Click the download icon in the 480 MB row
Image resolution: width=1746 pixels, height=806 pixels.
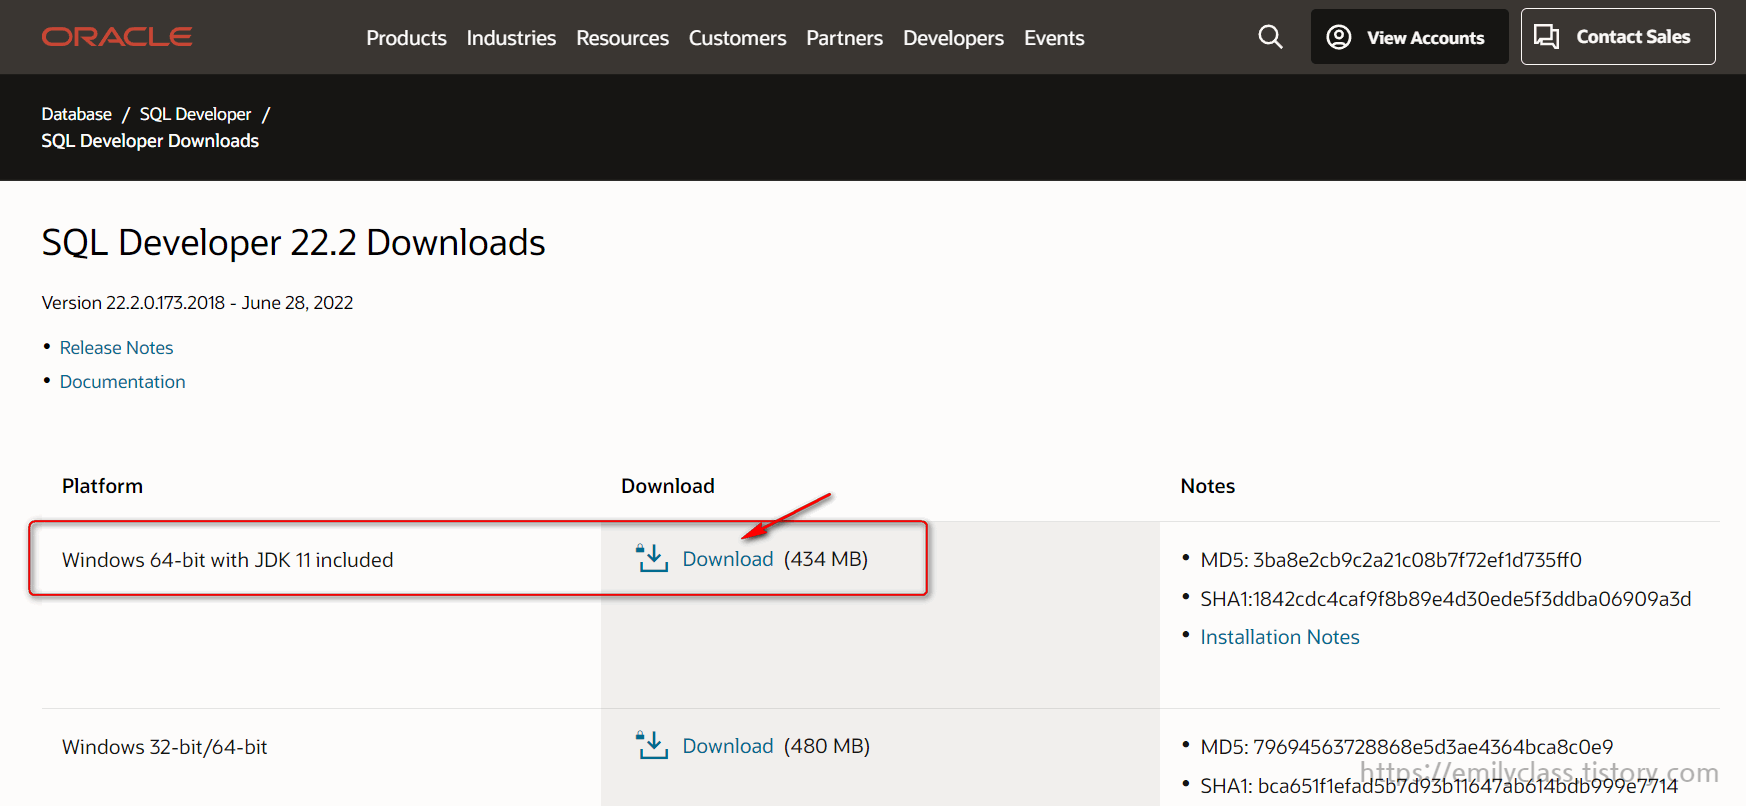point(652,745)
